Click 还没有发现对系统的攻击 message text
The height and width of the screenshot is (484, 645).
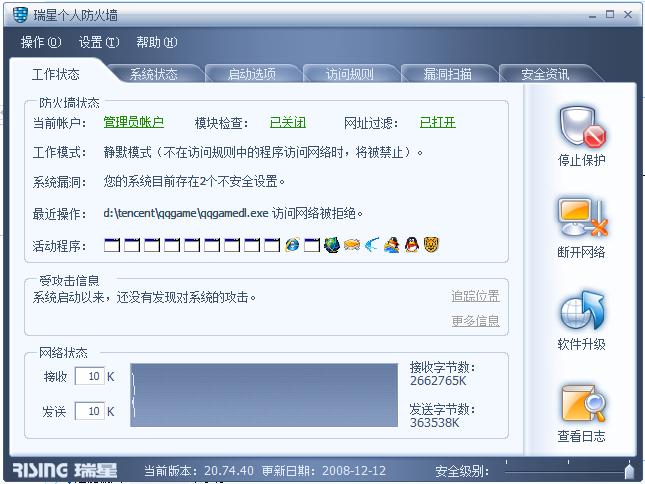coord(144,297)
